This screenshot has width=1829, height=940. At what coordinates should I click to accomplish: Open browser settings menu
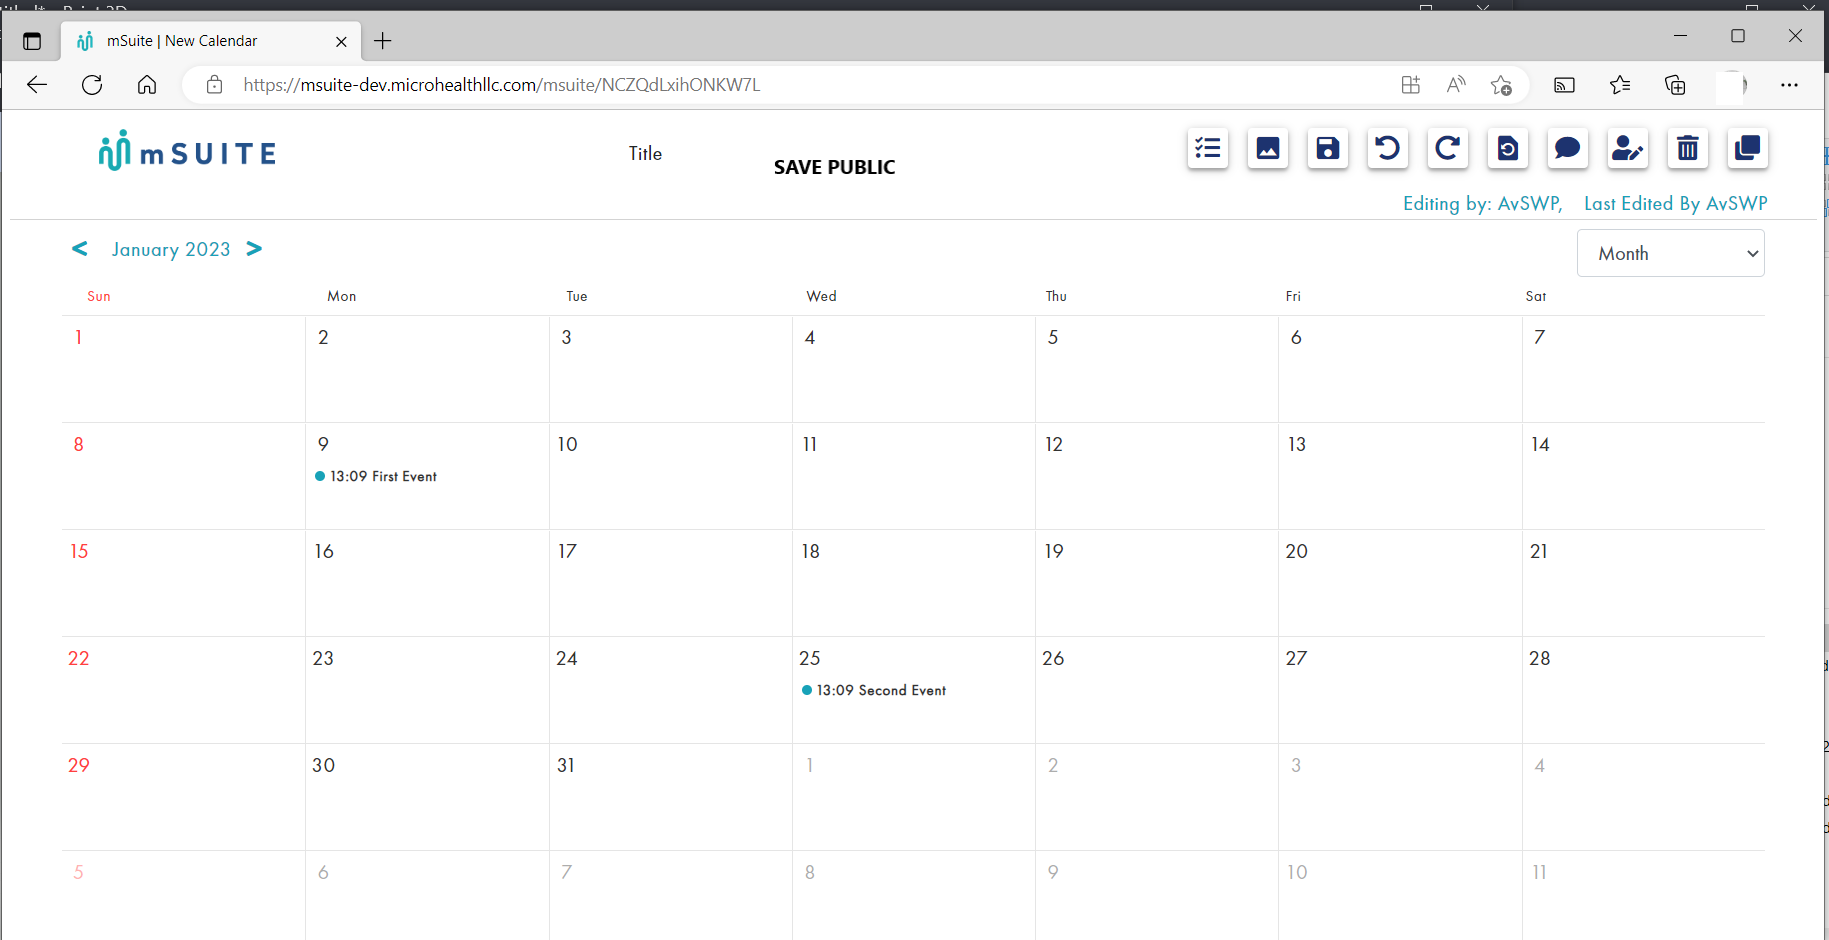click(x=1790, y=85)
